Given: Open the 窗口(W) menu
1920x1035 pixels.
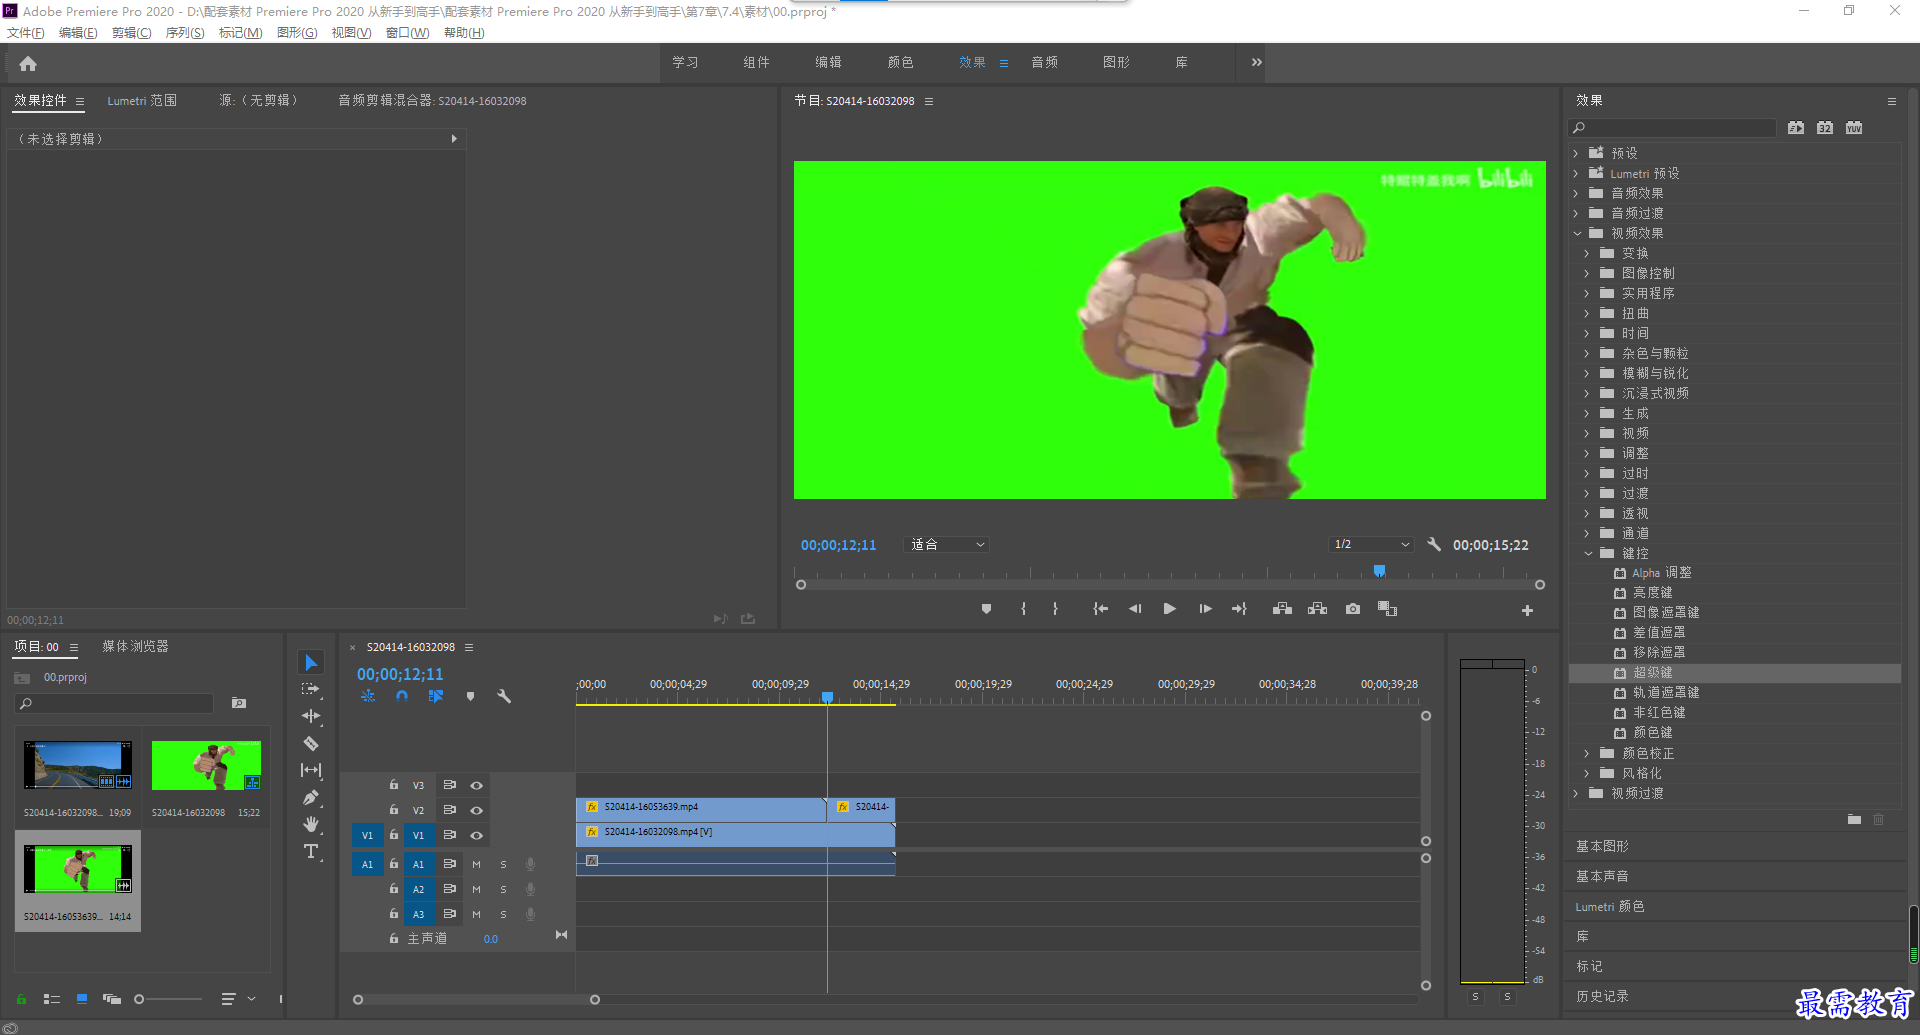Looking at the screenshot, I should point(407,33).
